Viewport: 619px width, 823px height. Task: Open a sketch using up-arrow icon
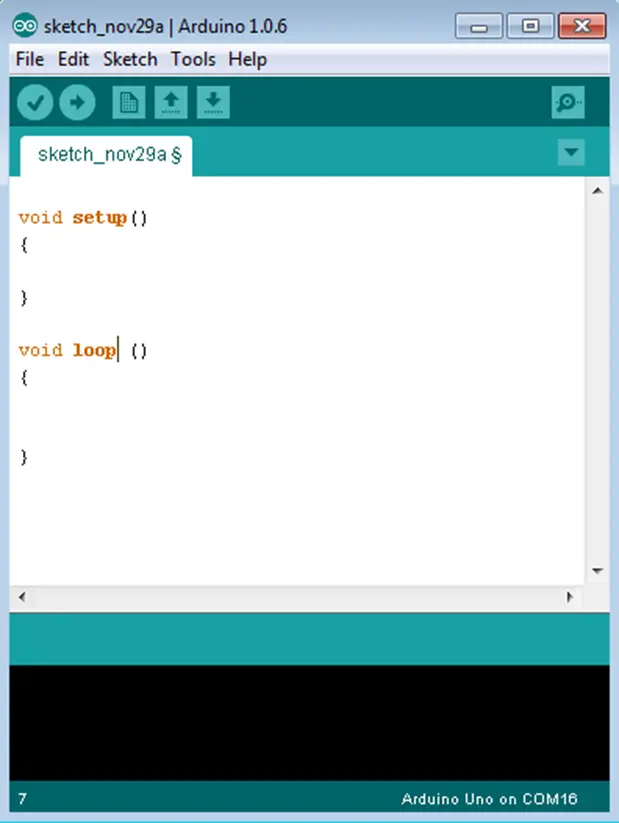pos(171,102)
